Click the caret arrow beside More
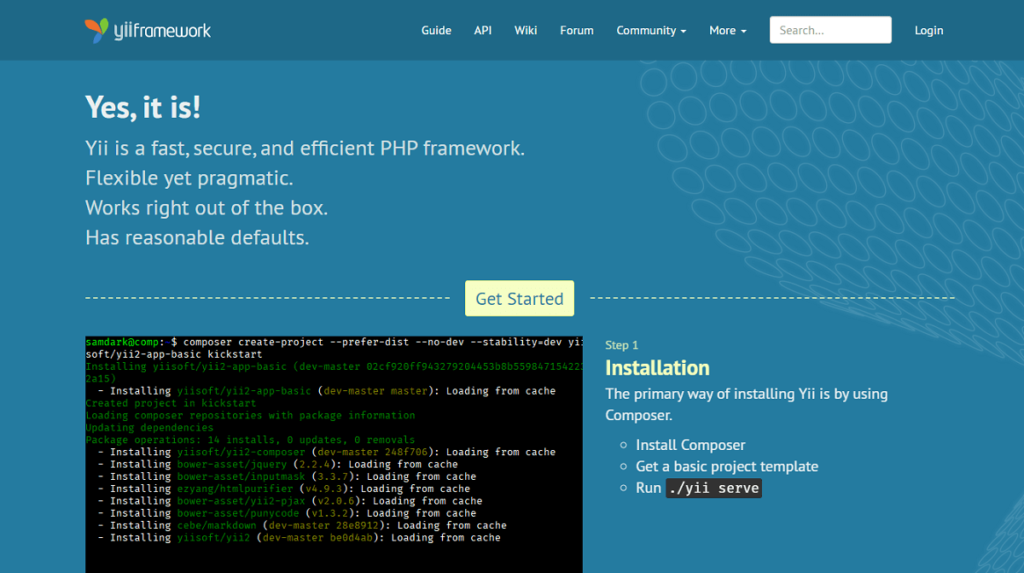 (744, 32)
